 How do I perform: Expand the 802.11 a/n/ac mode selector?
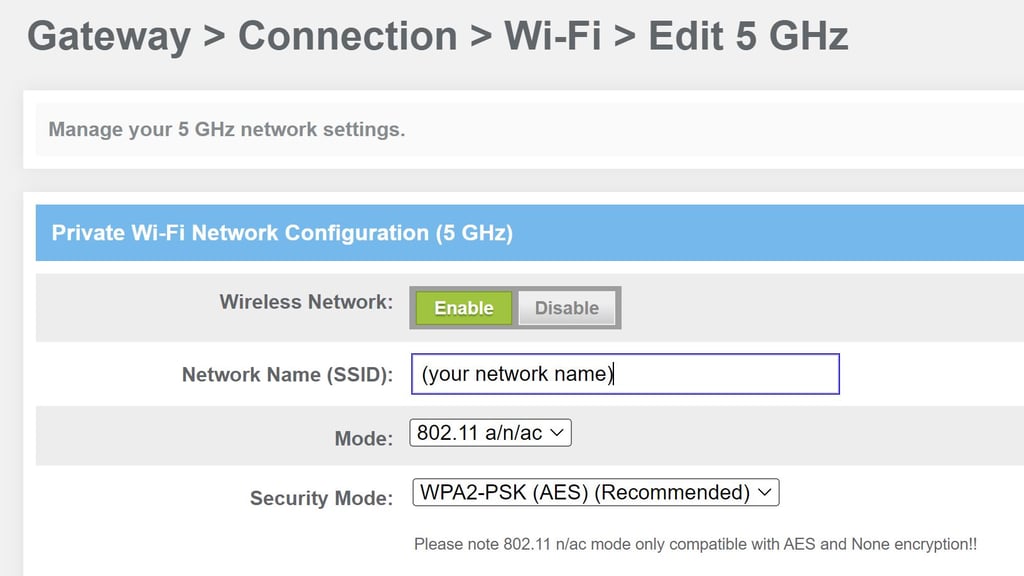489,432
